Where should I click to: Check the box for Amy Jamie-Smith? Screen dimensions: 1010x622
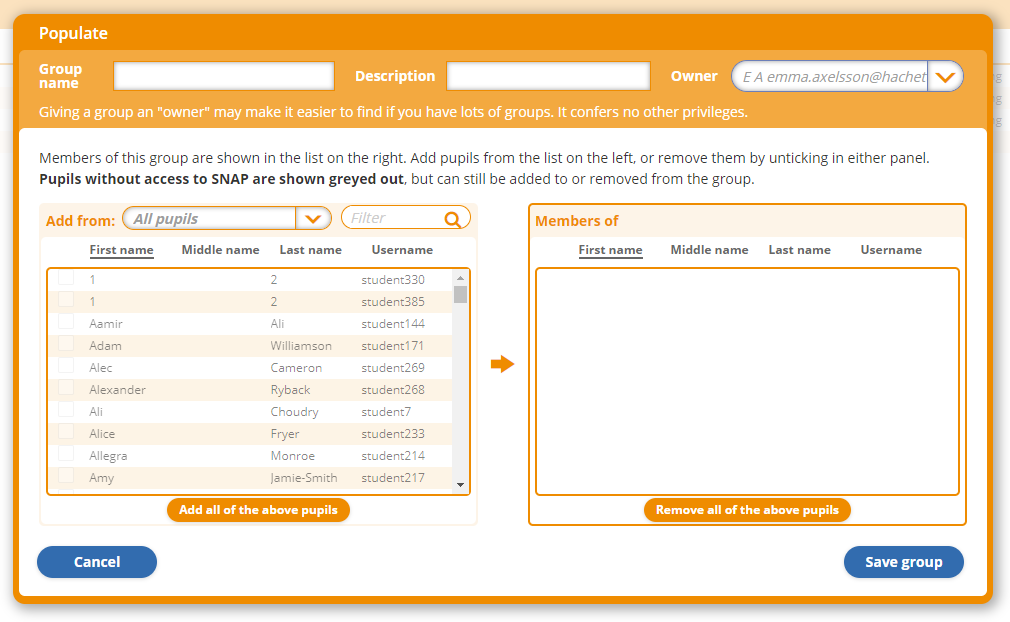coord(66,476)
